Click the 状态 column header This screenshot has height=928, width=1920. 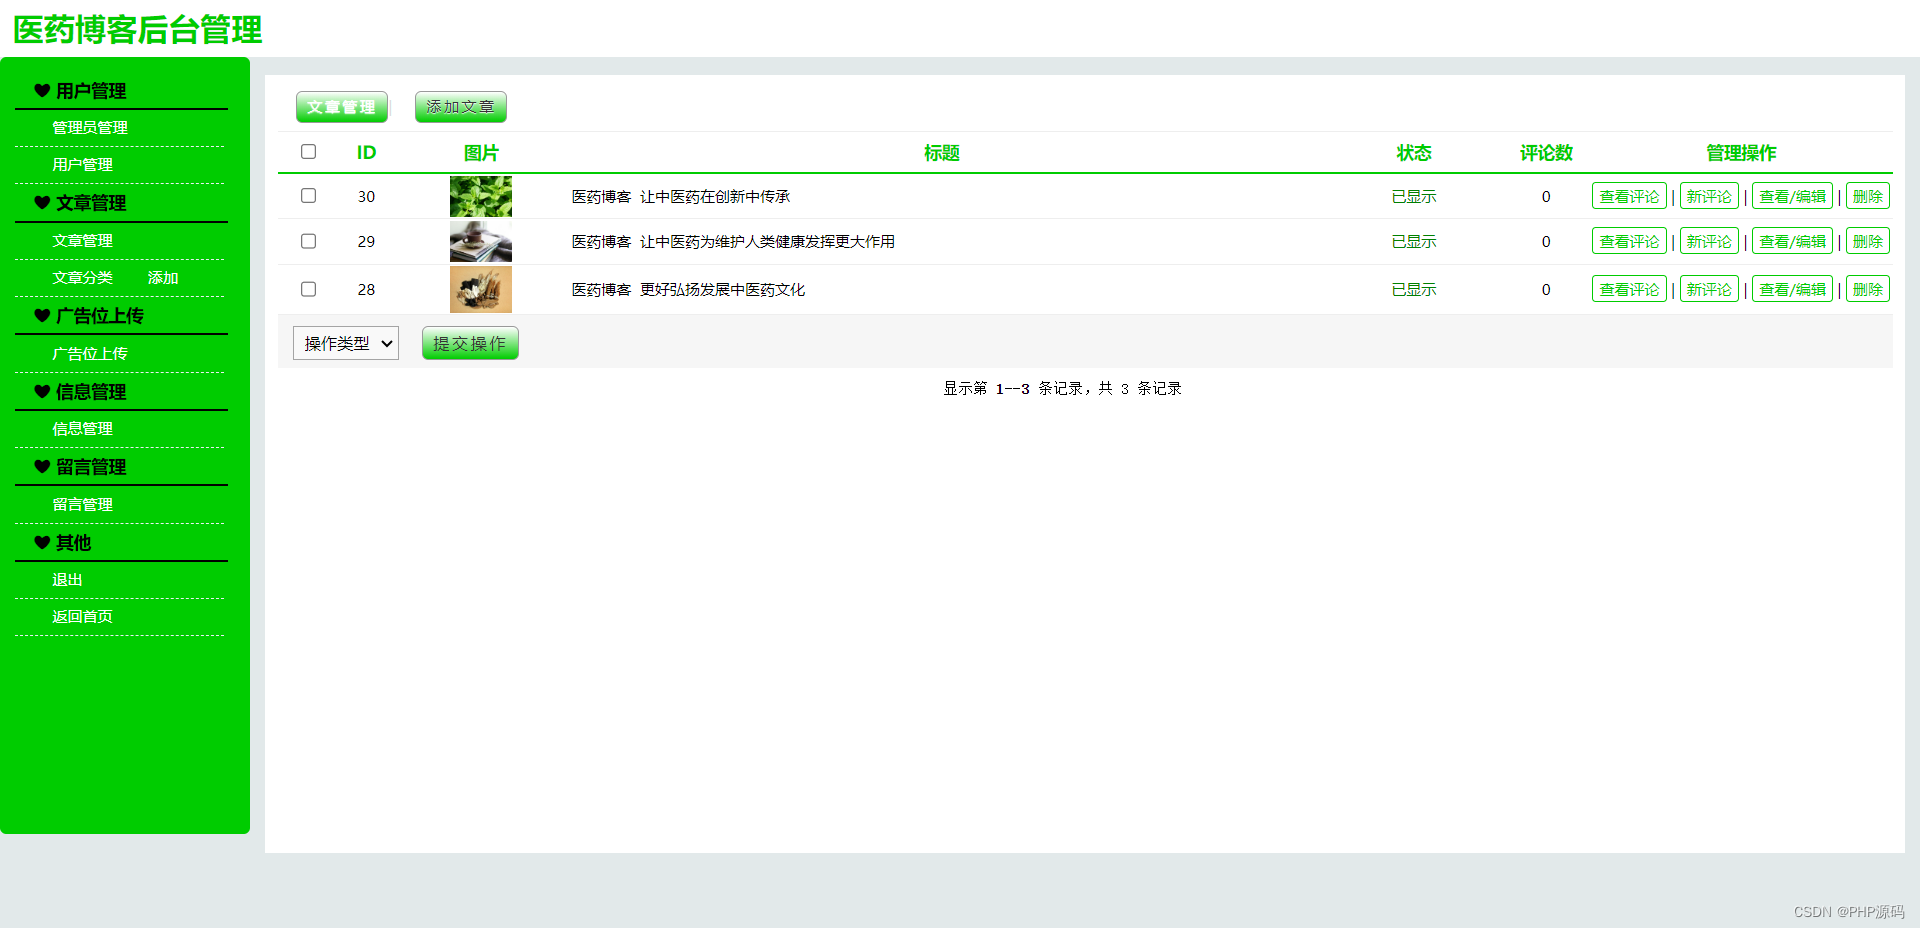[x=1414, y=153]
